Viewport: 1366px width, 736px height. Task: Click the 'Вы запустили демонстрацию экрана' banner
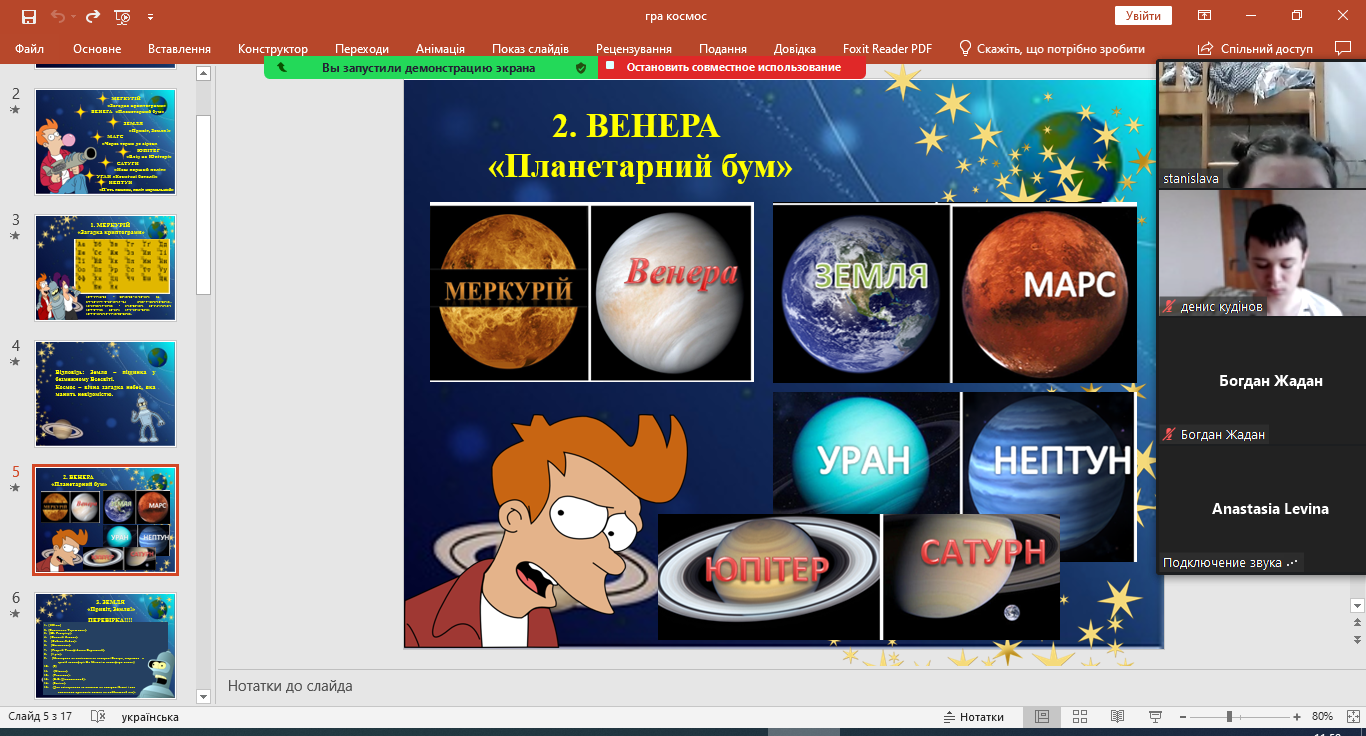point(428,67)
